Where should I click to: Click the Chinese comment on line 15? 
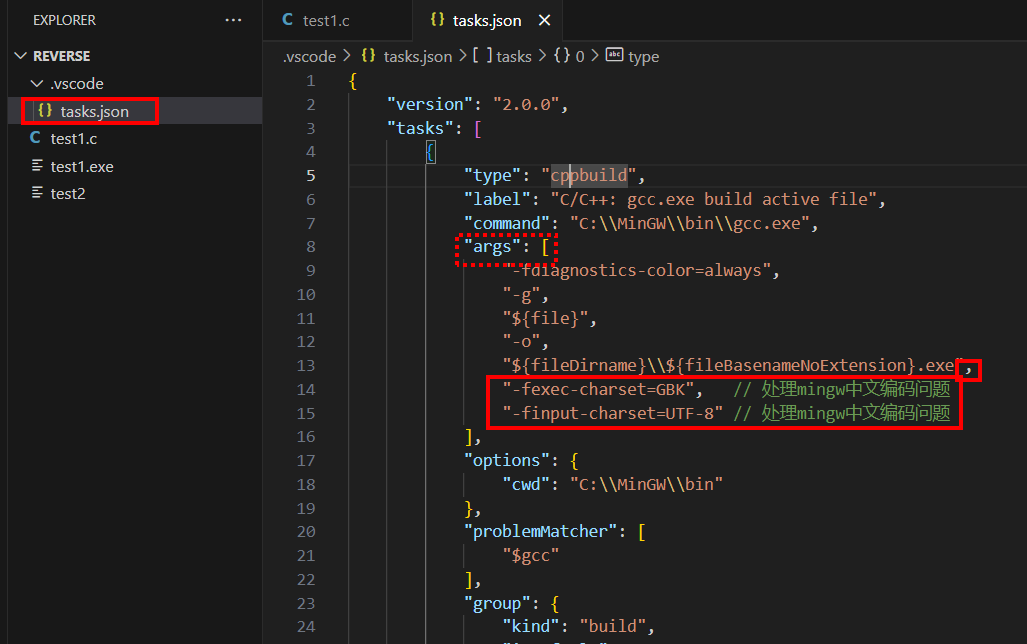coord(842,413)
